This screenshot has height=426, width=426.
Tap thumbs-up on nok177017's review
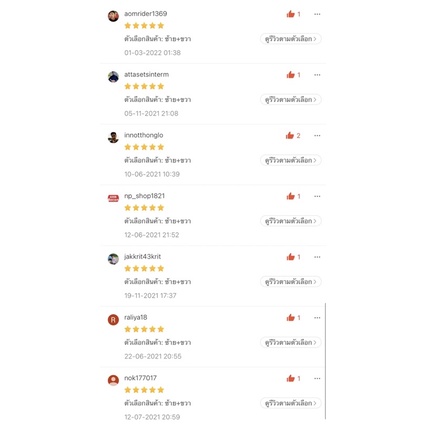[291, 378]
